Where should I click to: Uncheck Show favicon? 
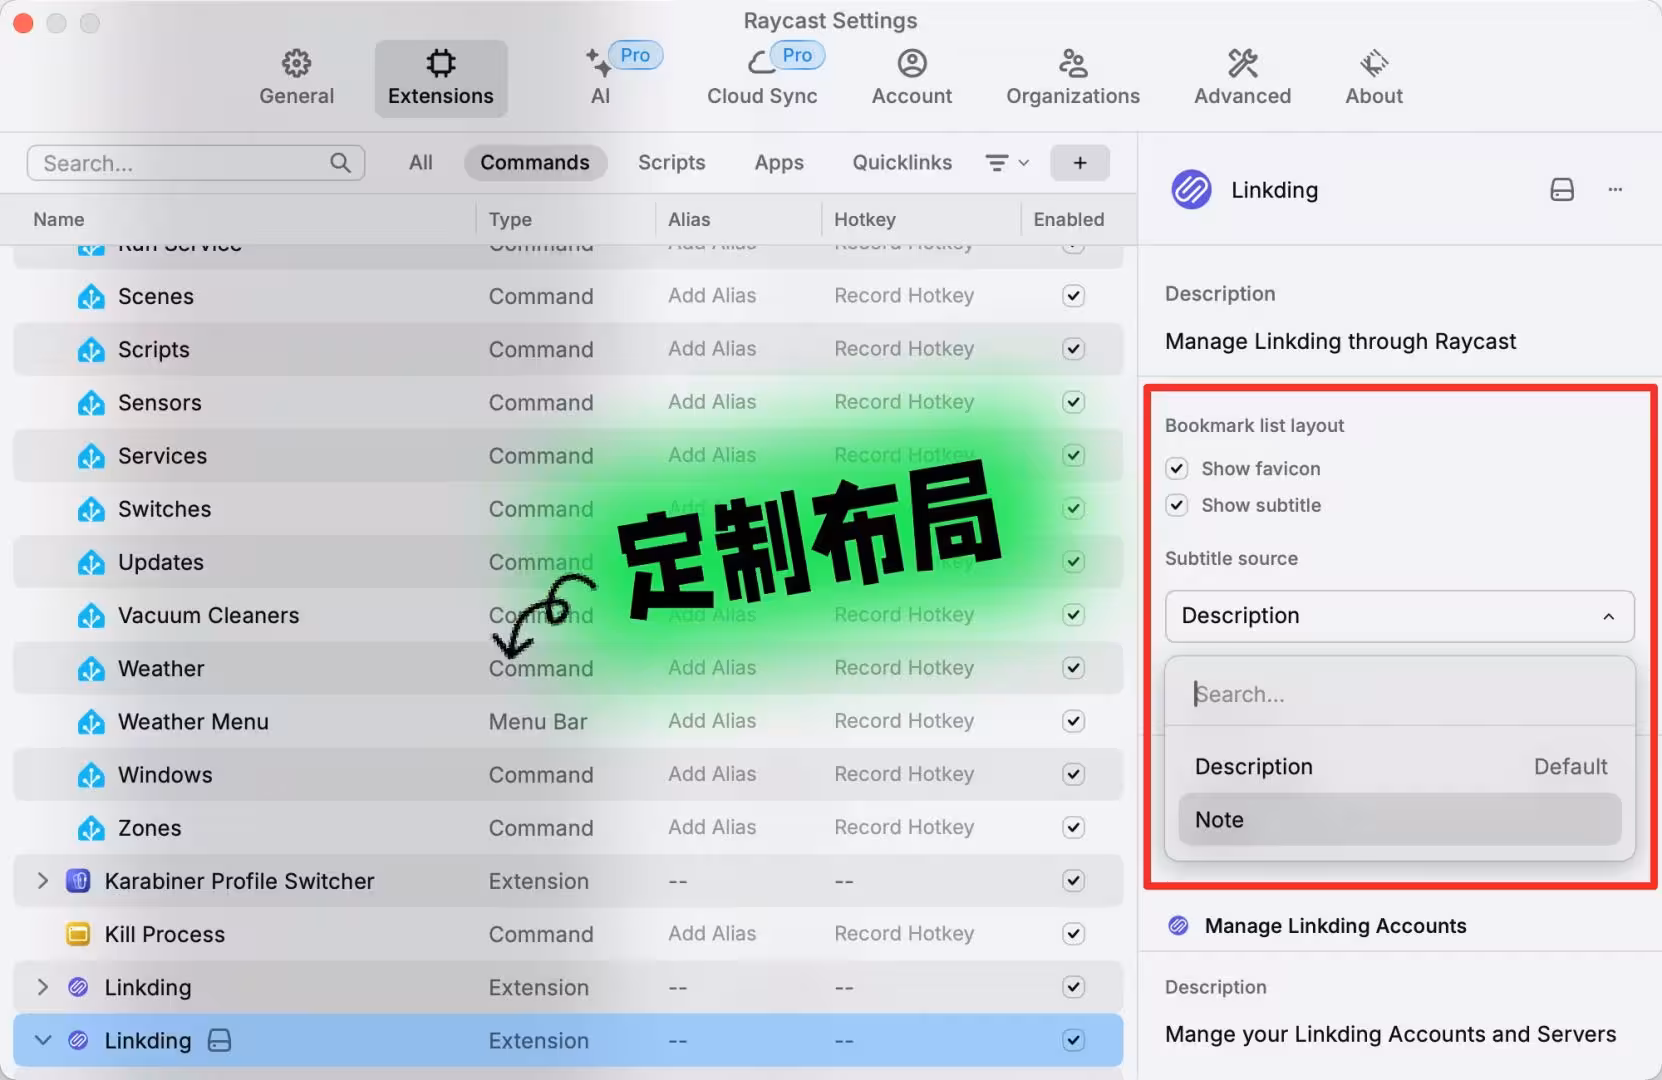1177,468
